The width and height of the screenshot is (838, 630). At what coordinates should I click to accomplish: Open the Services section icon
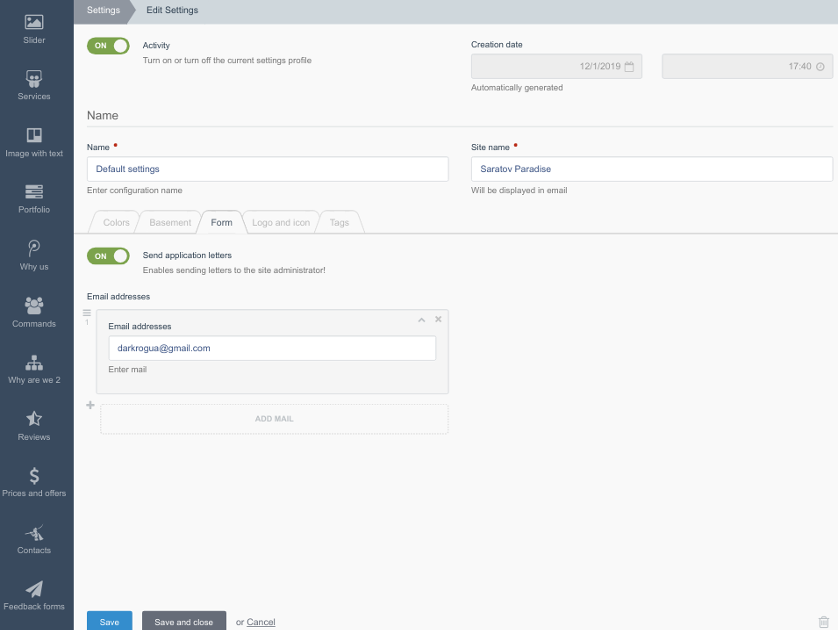click(x=34, y=79)
